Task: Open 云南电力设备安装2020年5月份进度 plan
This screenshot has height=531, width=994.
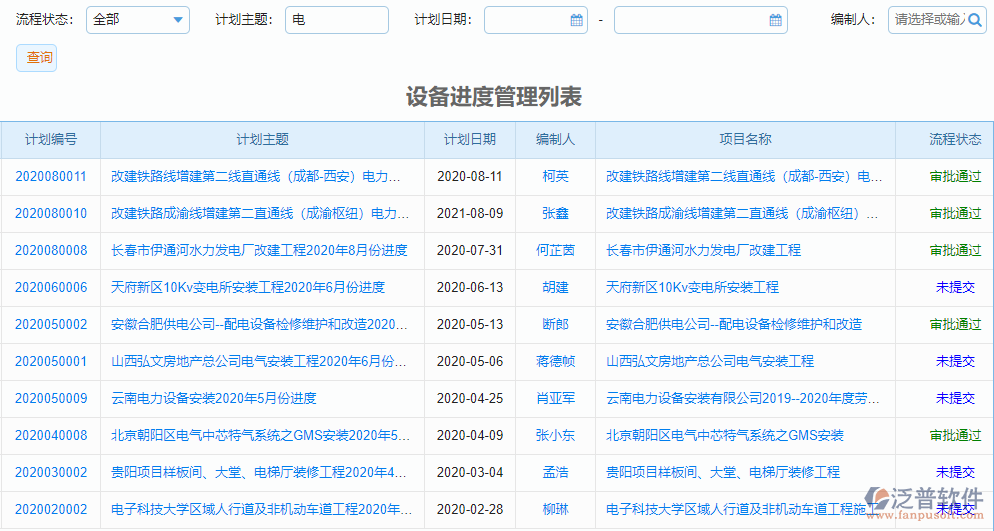Action: (x=214, y=398)
